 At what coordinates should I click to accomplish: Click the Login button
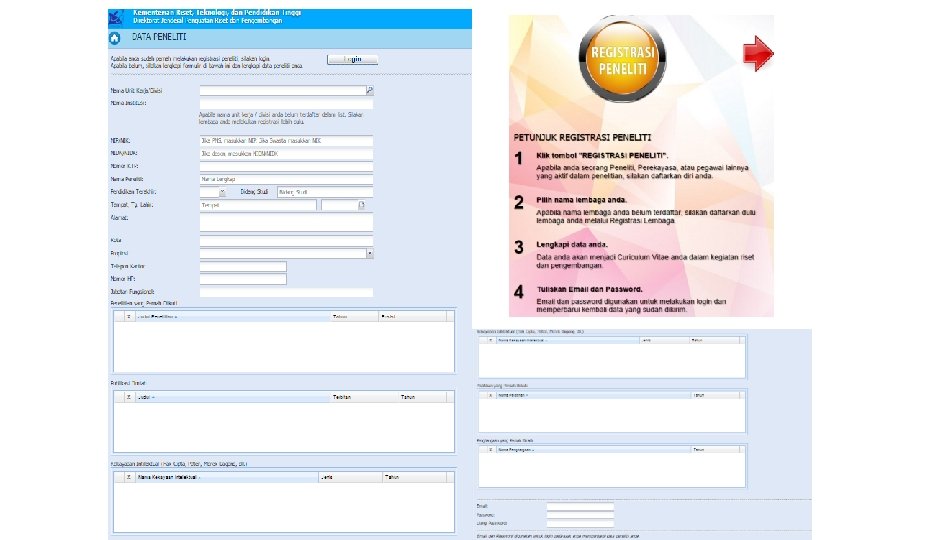tap(352, 59)
